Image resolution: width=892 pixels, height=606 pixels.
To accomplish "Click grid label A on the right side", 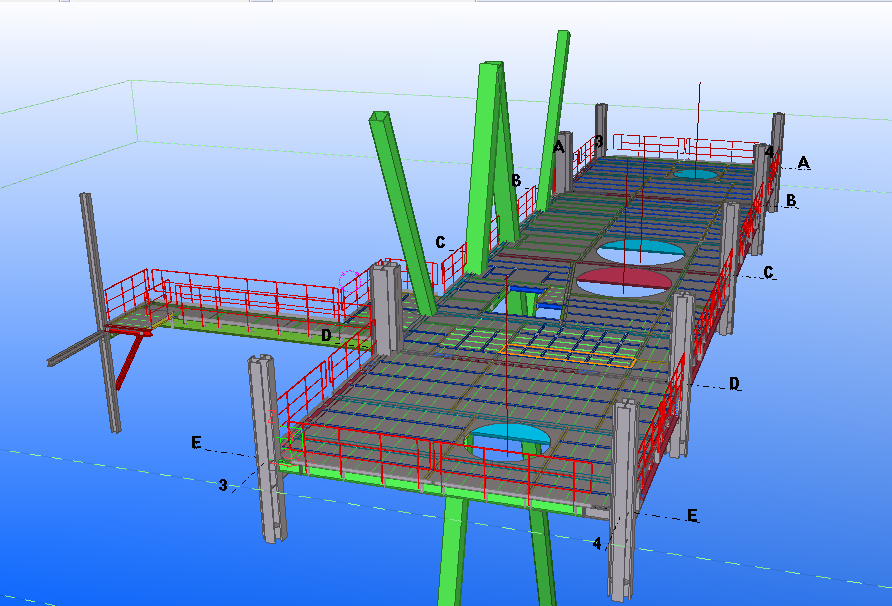I will tap(803, 162).
